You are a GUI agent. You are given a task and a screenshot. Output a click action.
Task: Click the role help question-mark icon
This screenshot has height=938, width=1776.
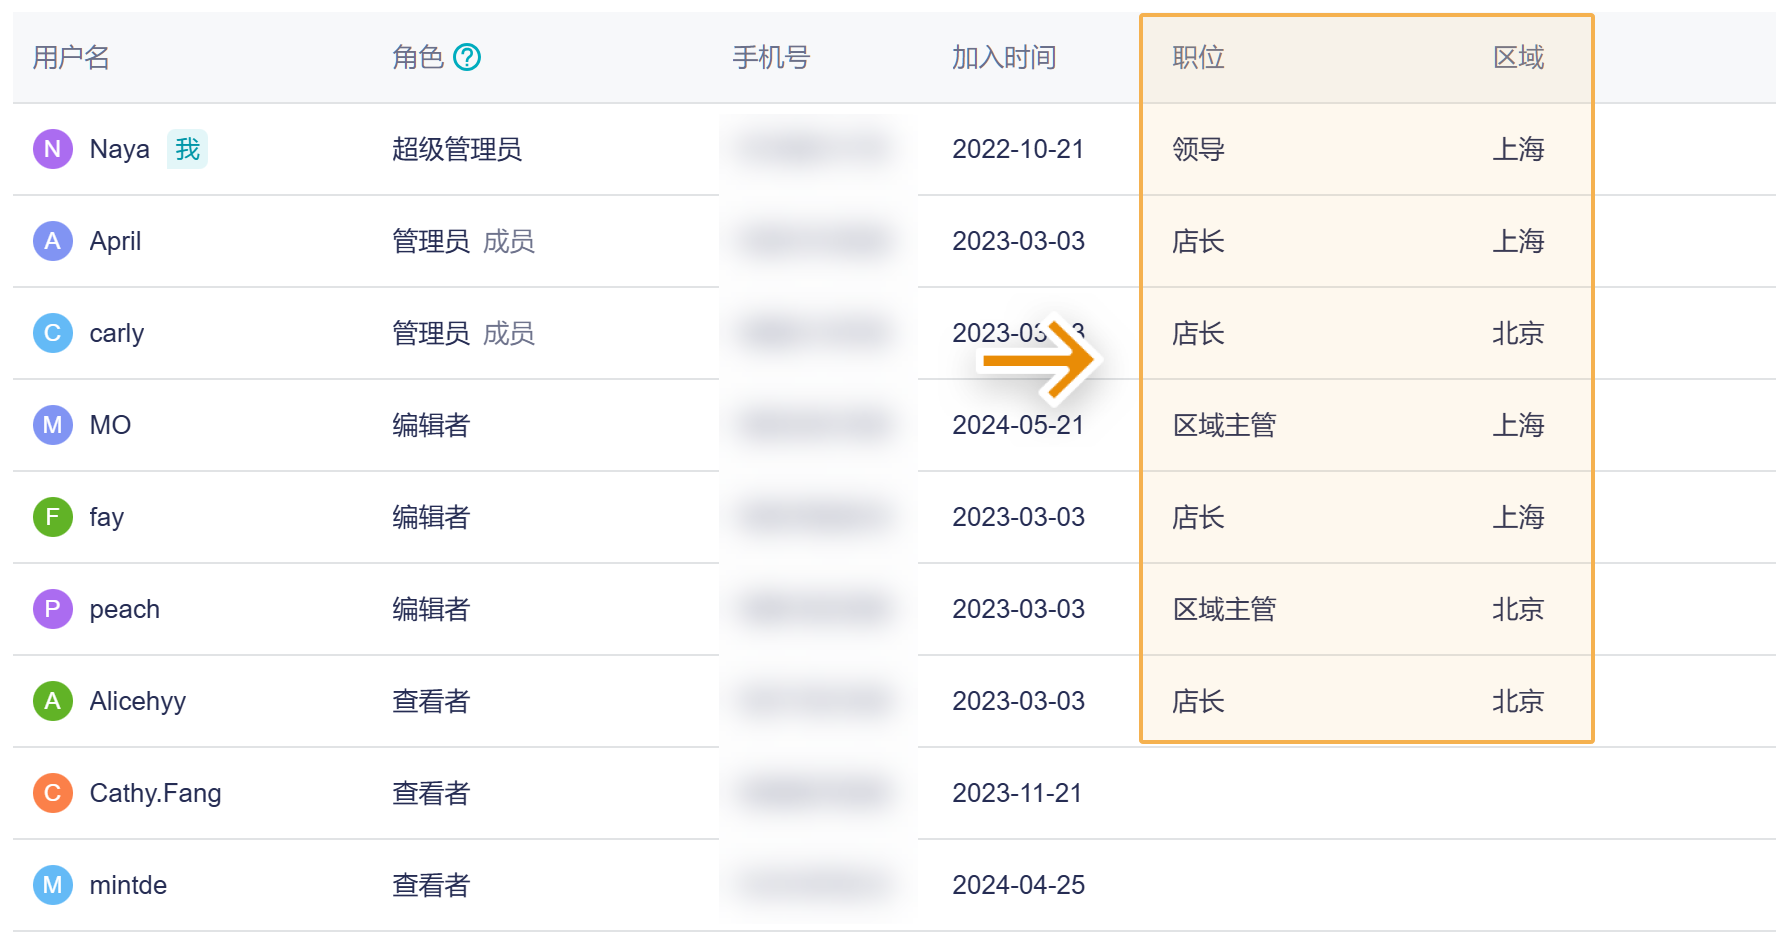click(467, 58)
